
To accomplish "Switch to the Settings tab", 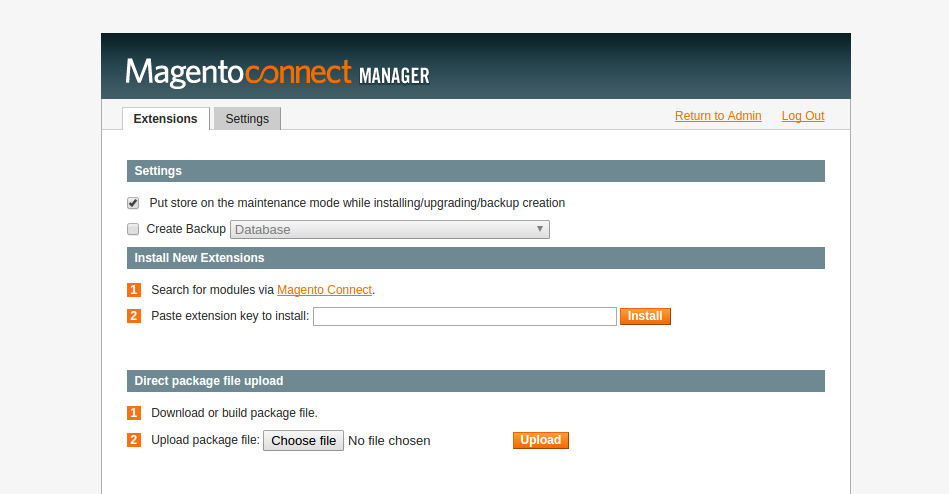I will coord(247,119).
